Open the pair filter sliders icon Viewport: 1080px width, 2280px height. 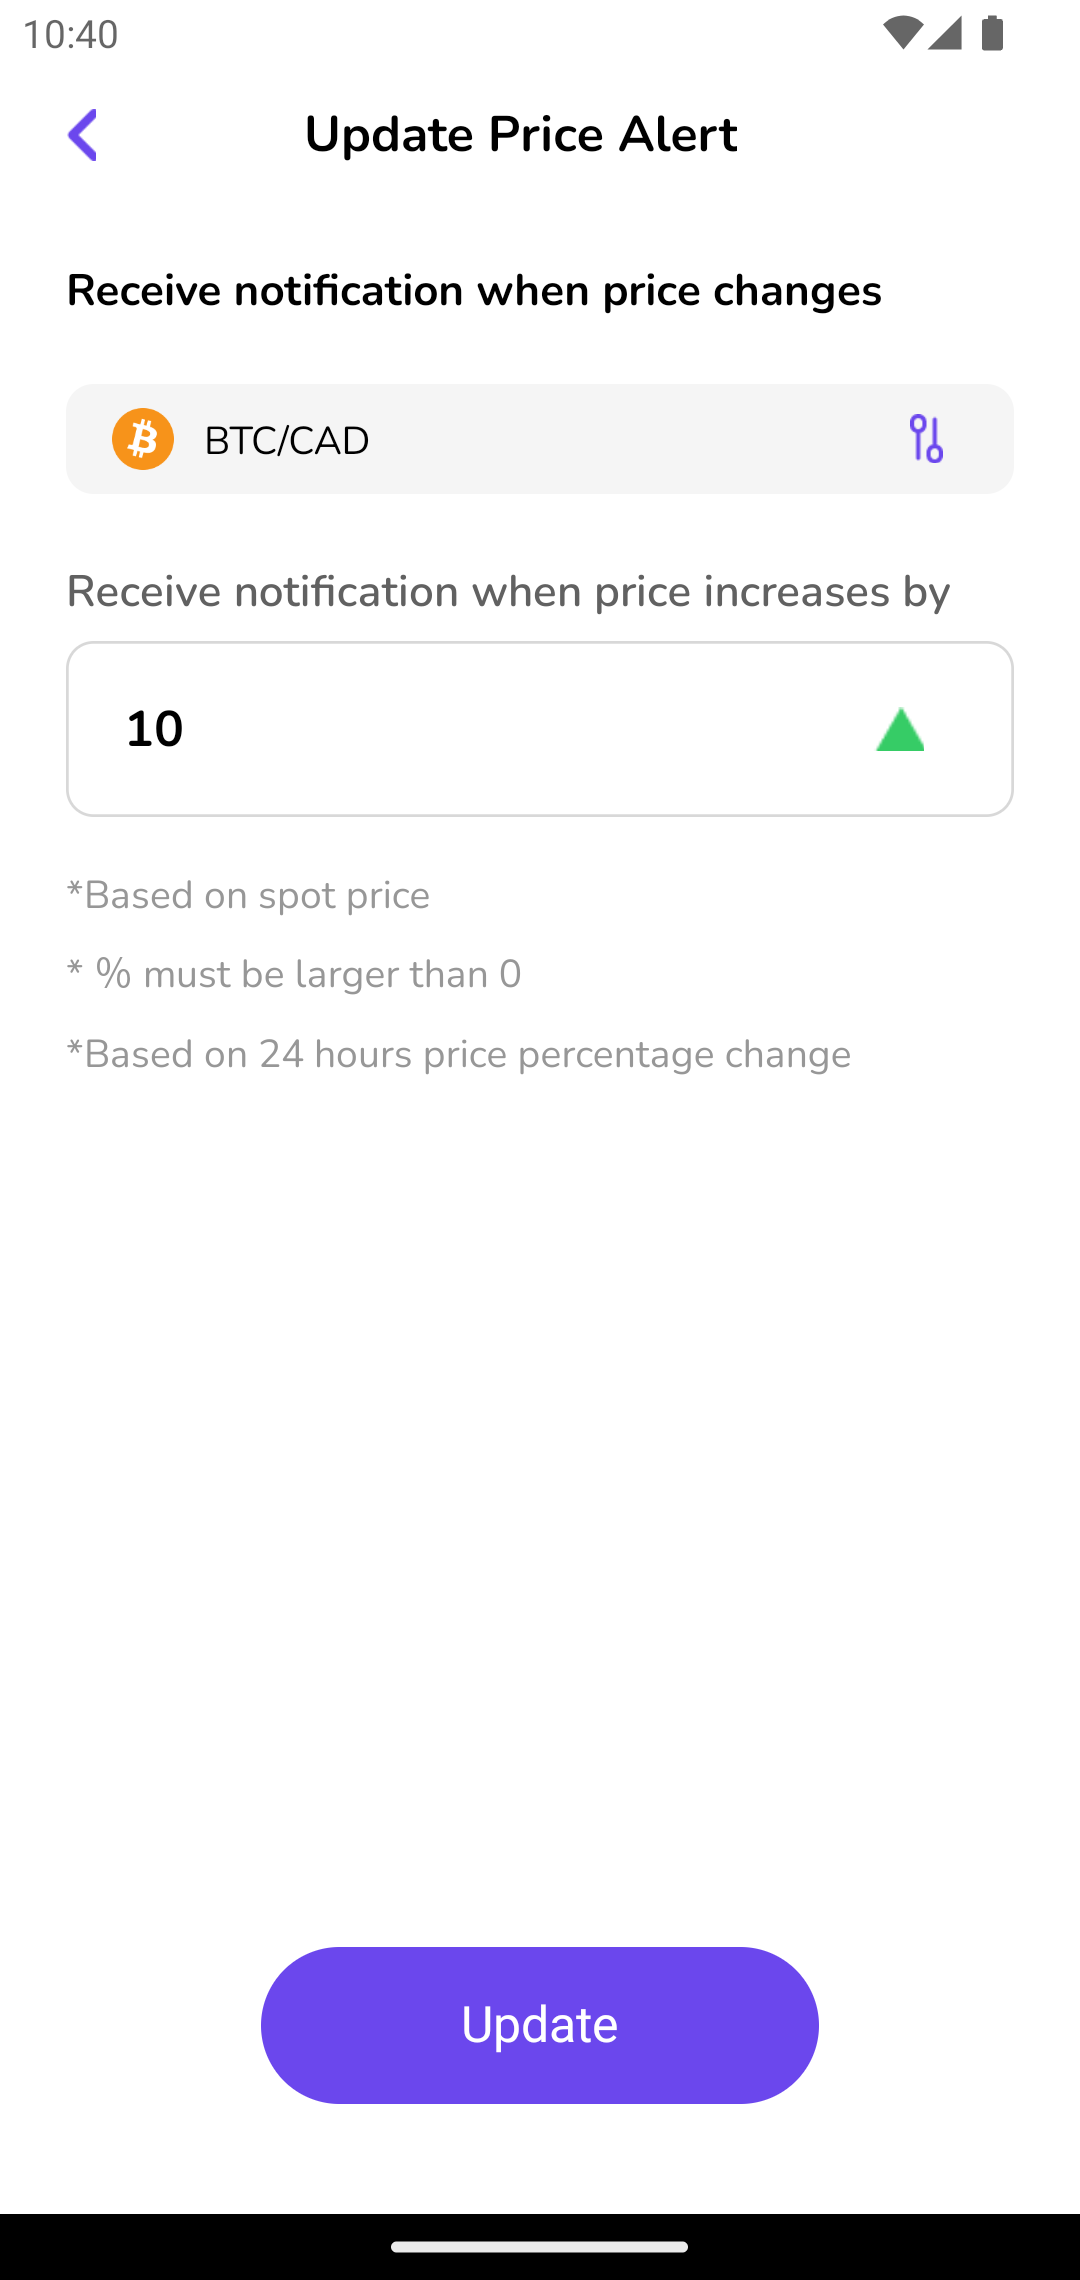[x=926, y=439]
